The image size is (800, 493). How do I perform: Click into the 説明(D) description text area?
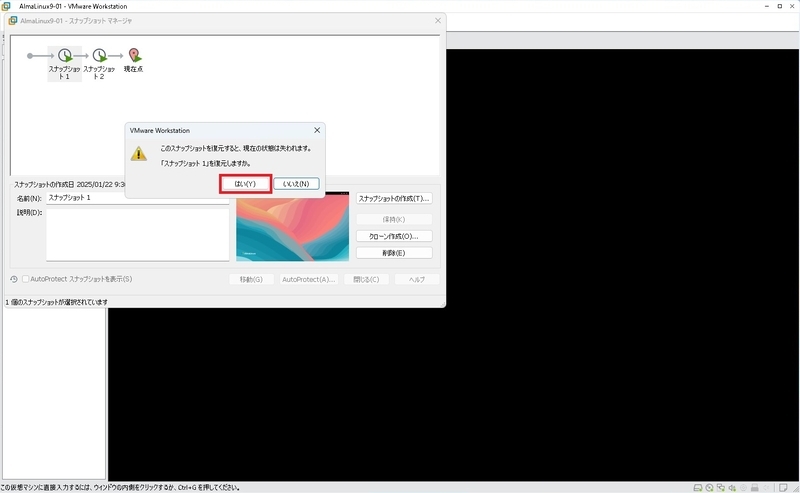138,235
